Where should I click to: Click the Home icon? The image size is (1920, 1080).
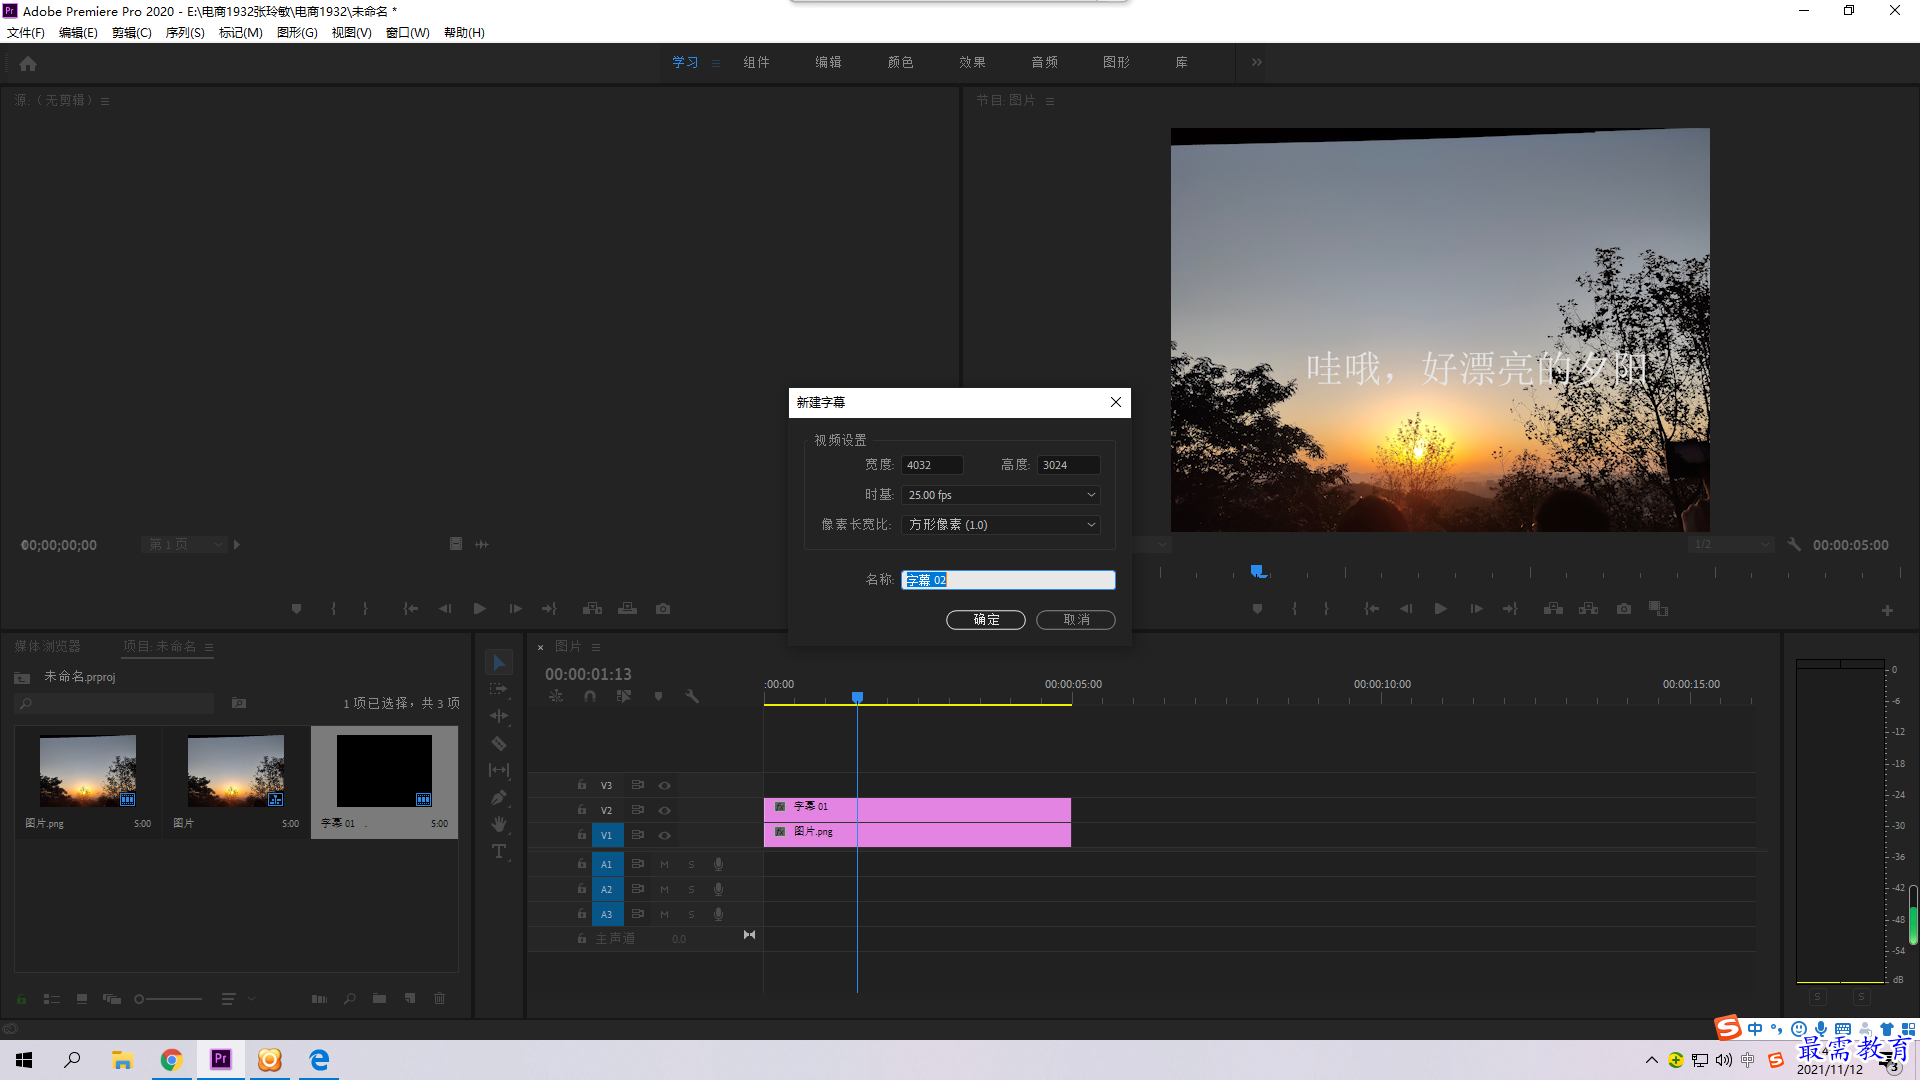click(x=28, y=63)
